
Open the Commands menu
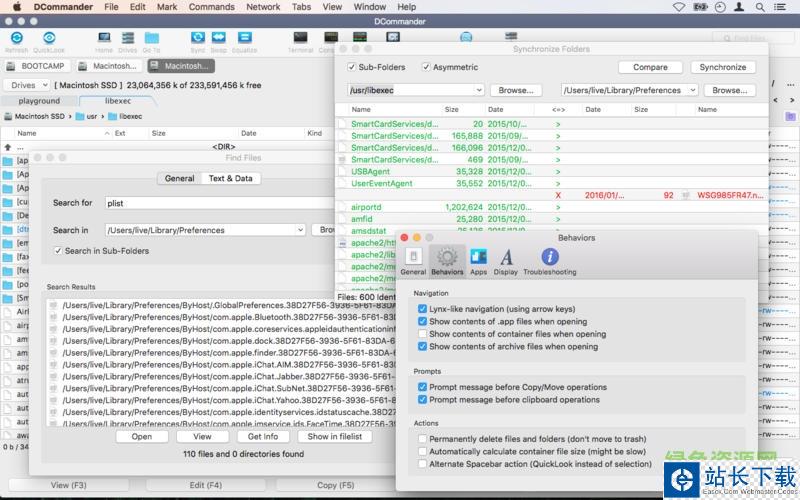(211, 7)
